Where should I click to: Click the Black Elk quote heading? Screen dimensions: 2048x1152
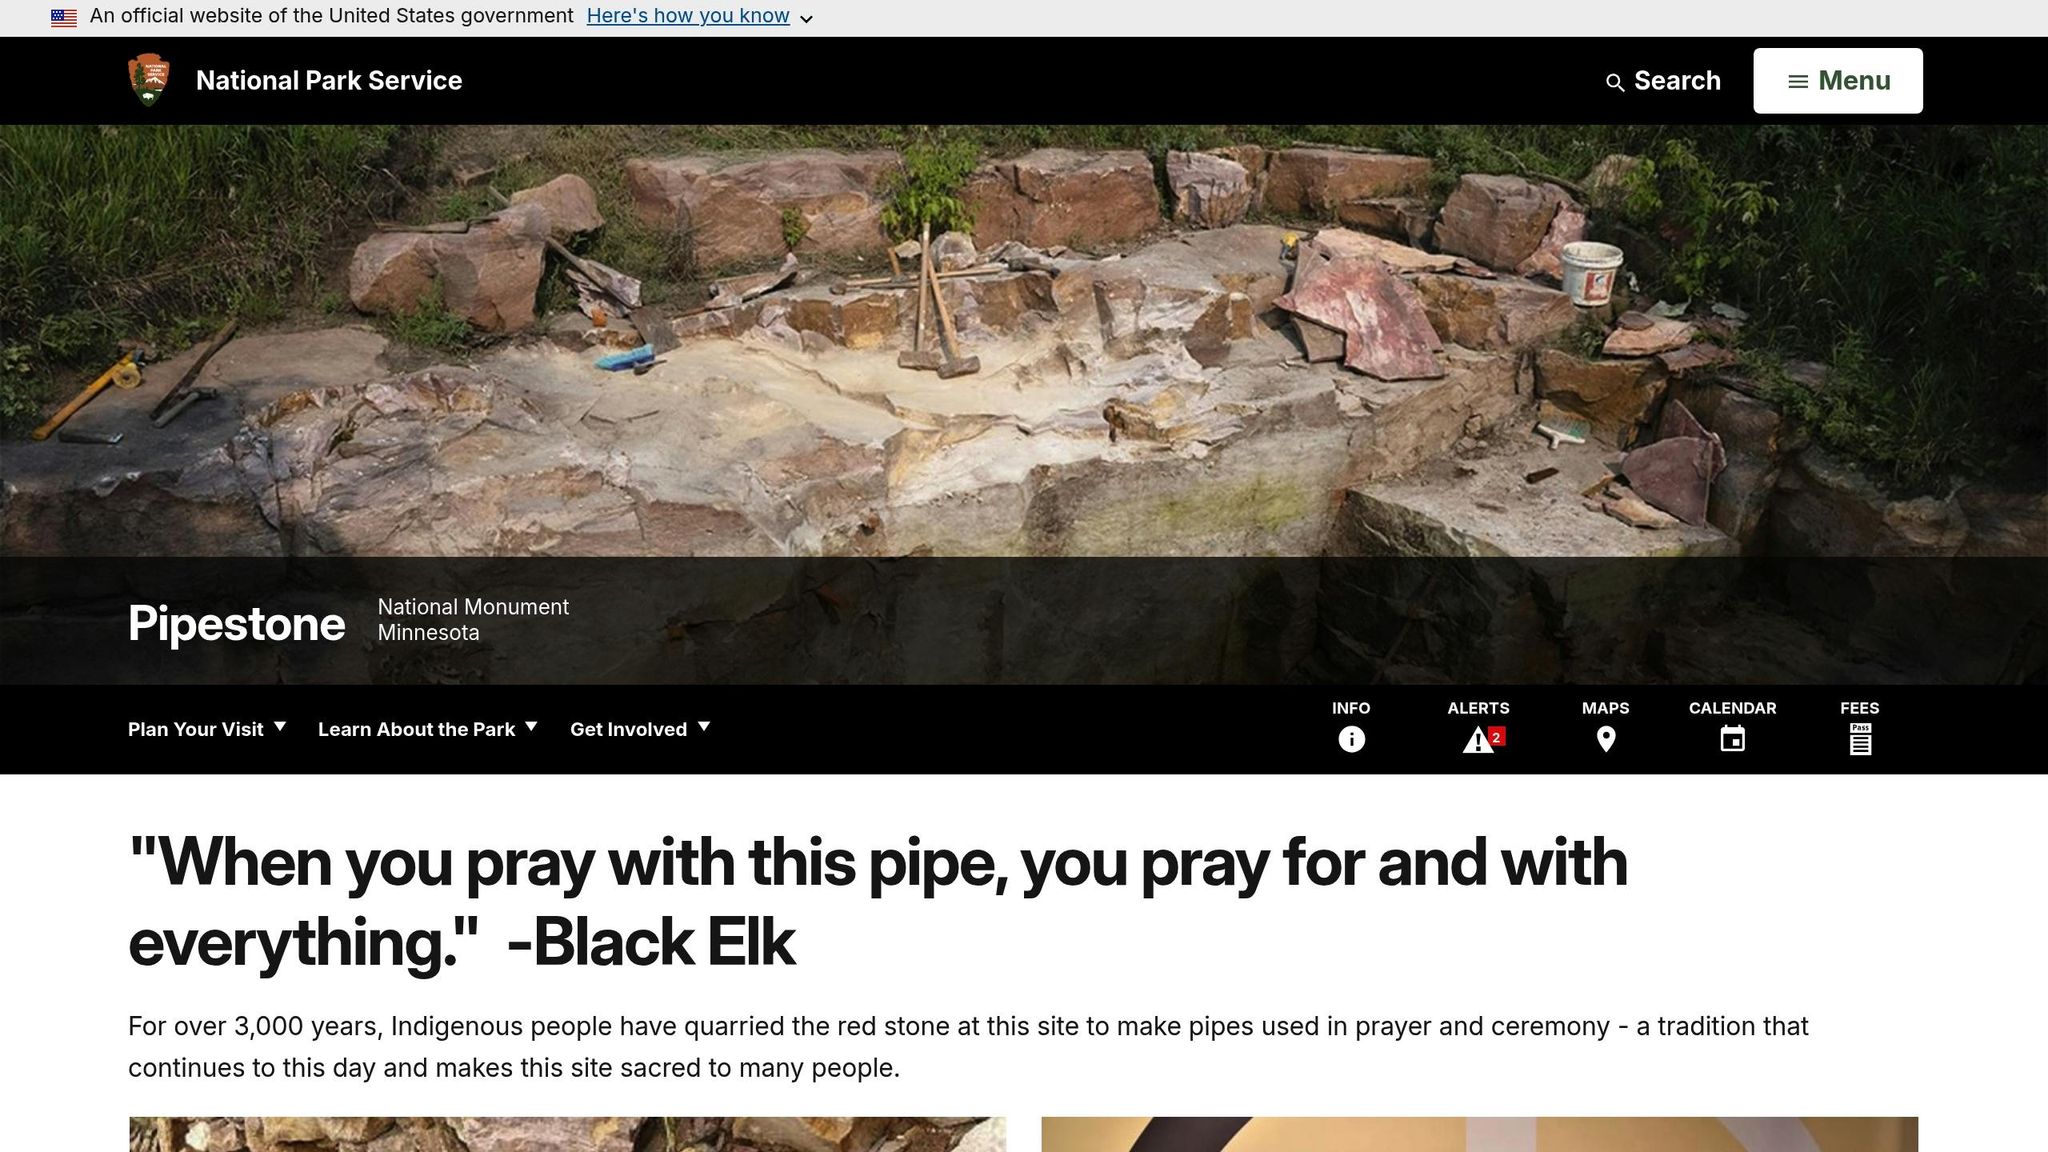tap(878, 901)
